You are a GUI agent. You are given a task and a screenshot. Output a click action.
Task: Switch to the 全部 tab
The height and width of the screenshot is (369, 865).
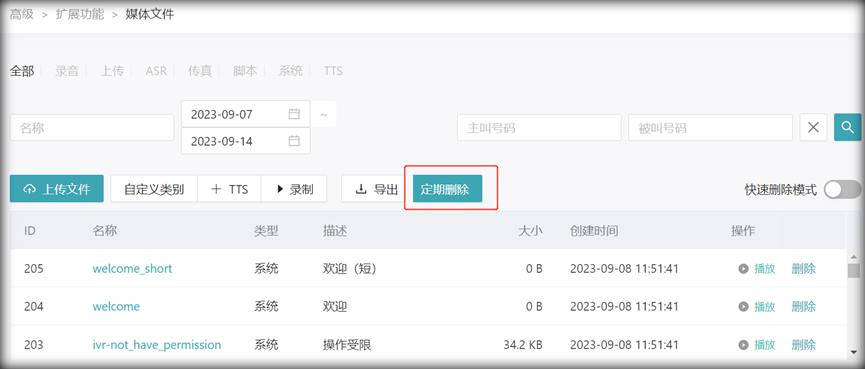22,71
